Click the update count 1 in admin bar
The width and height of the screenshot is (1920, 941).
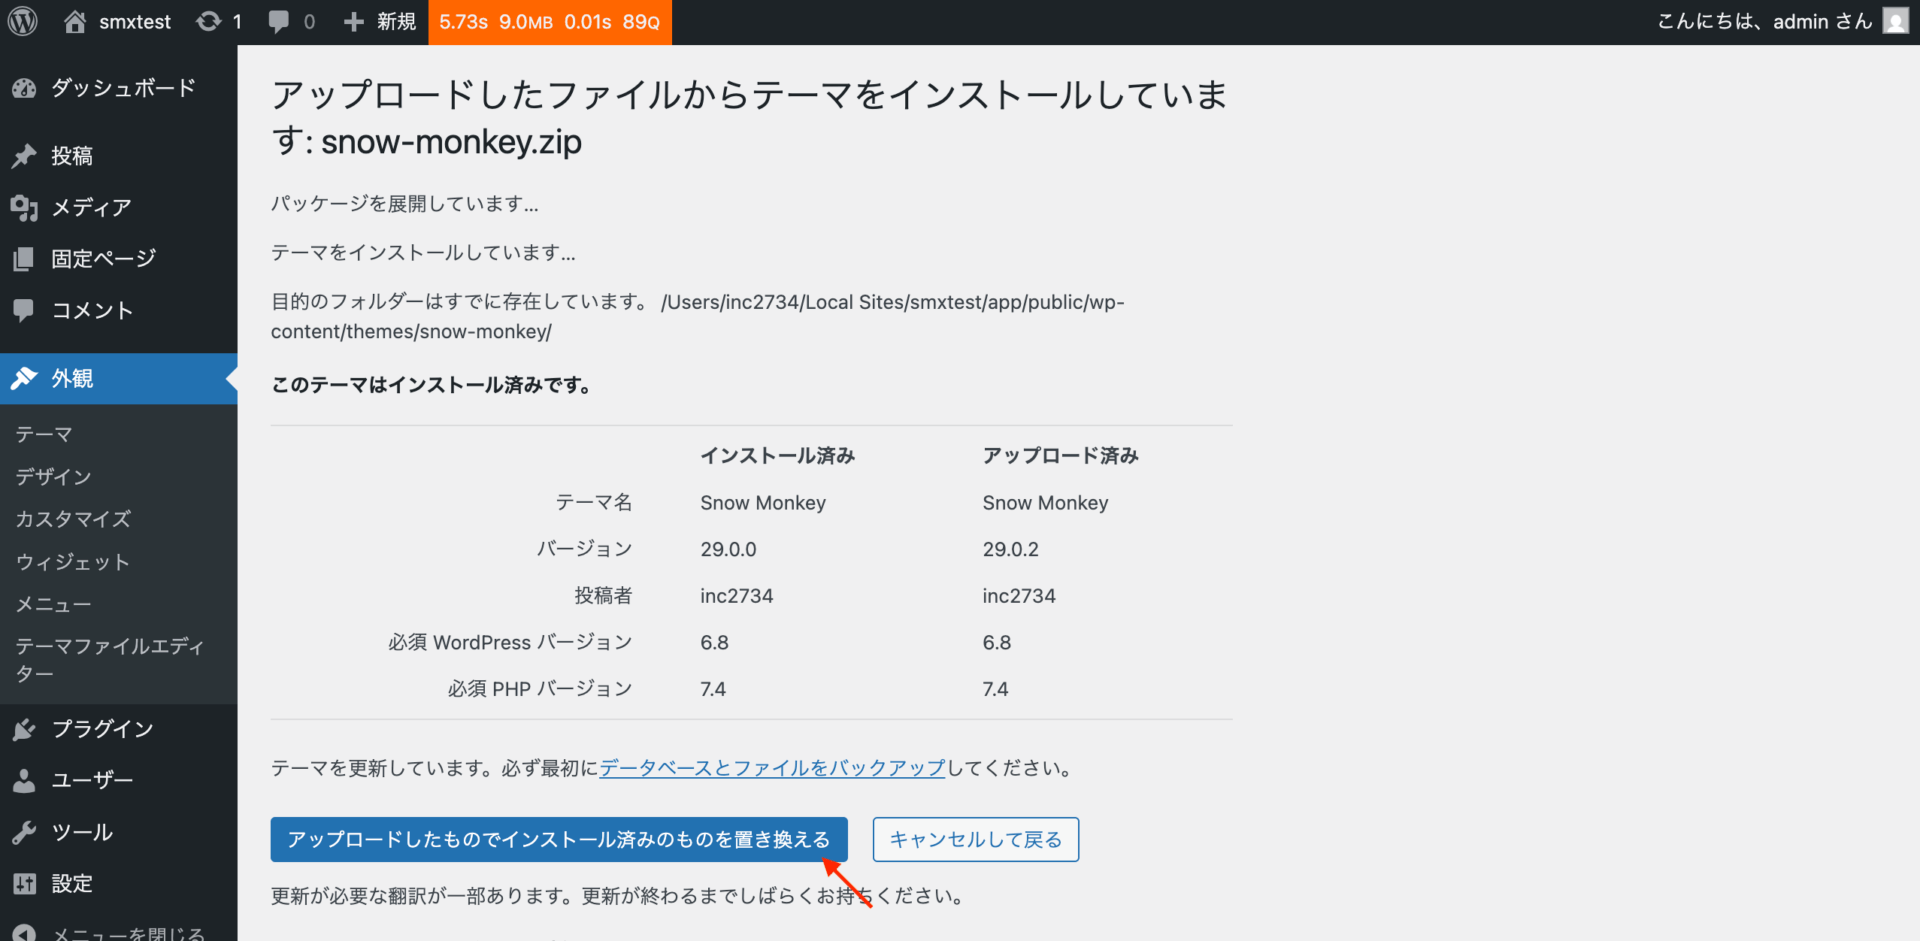click(237, 22)
